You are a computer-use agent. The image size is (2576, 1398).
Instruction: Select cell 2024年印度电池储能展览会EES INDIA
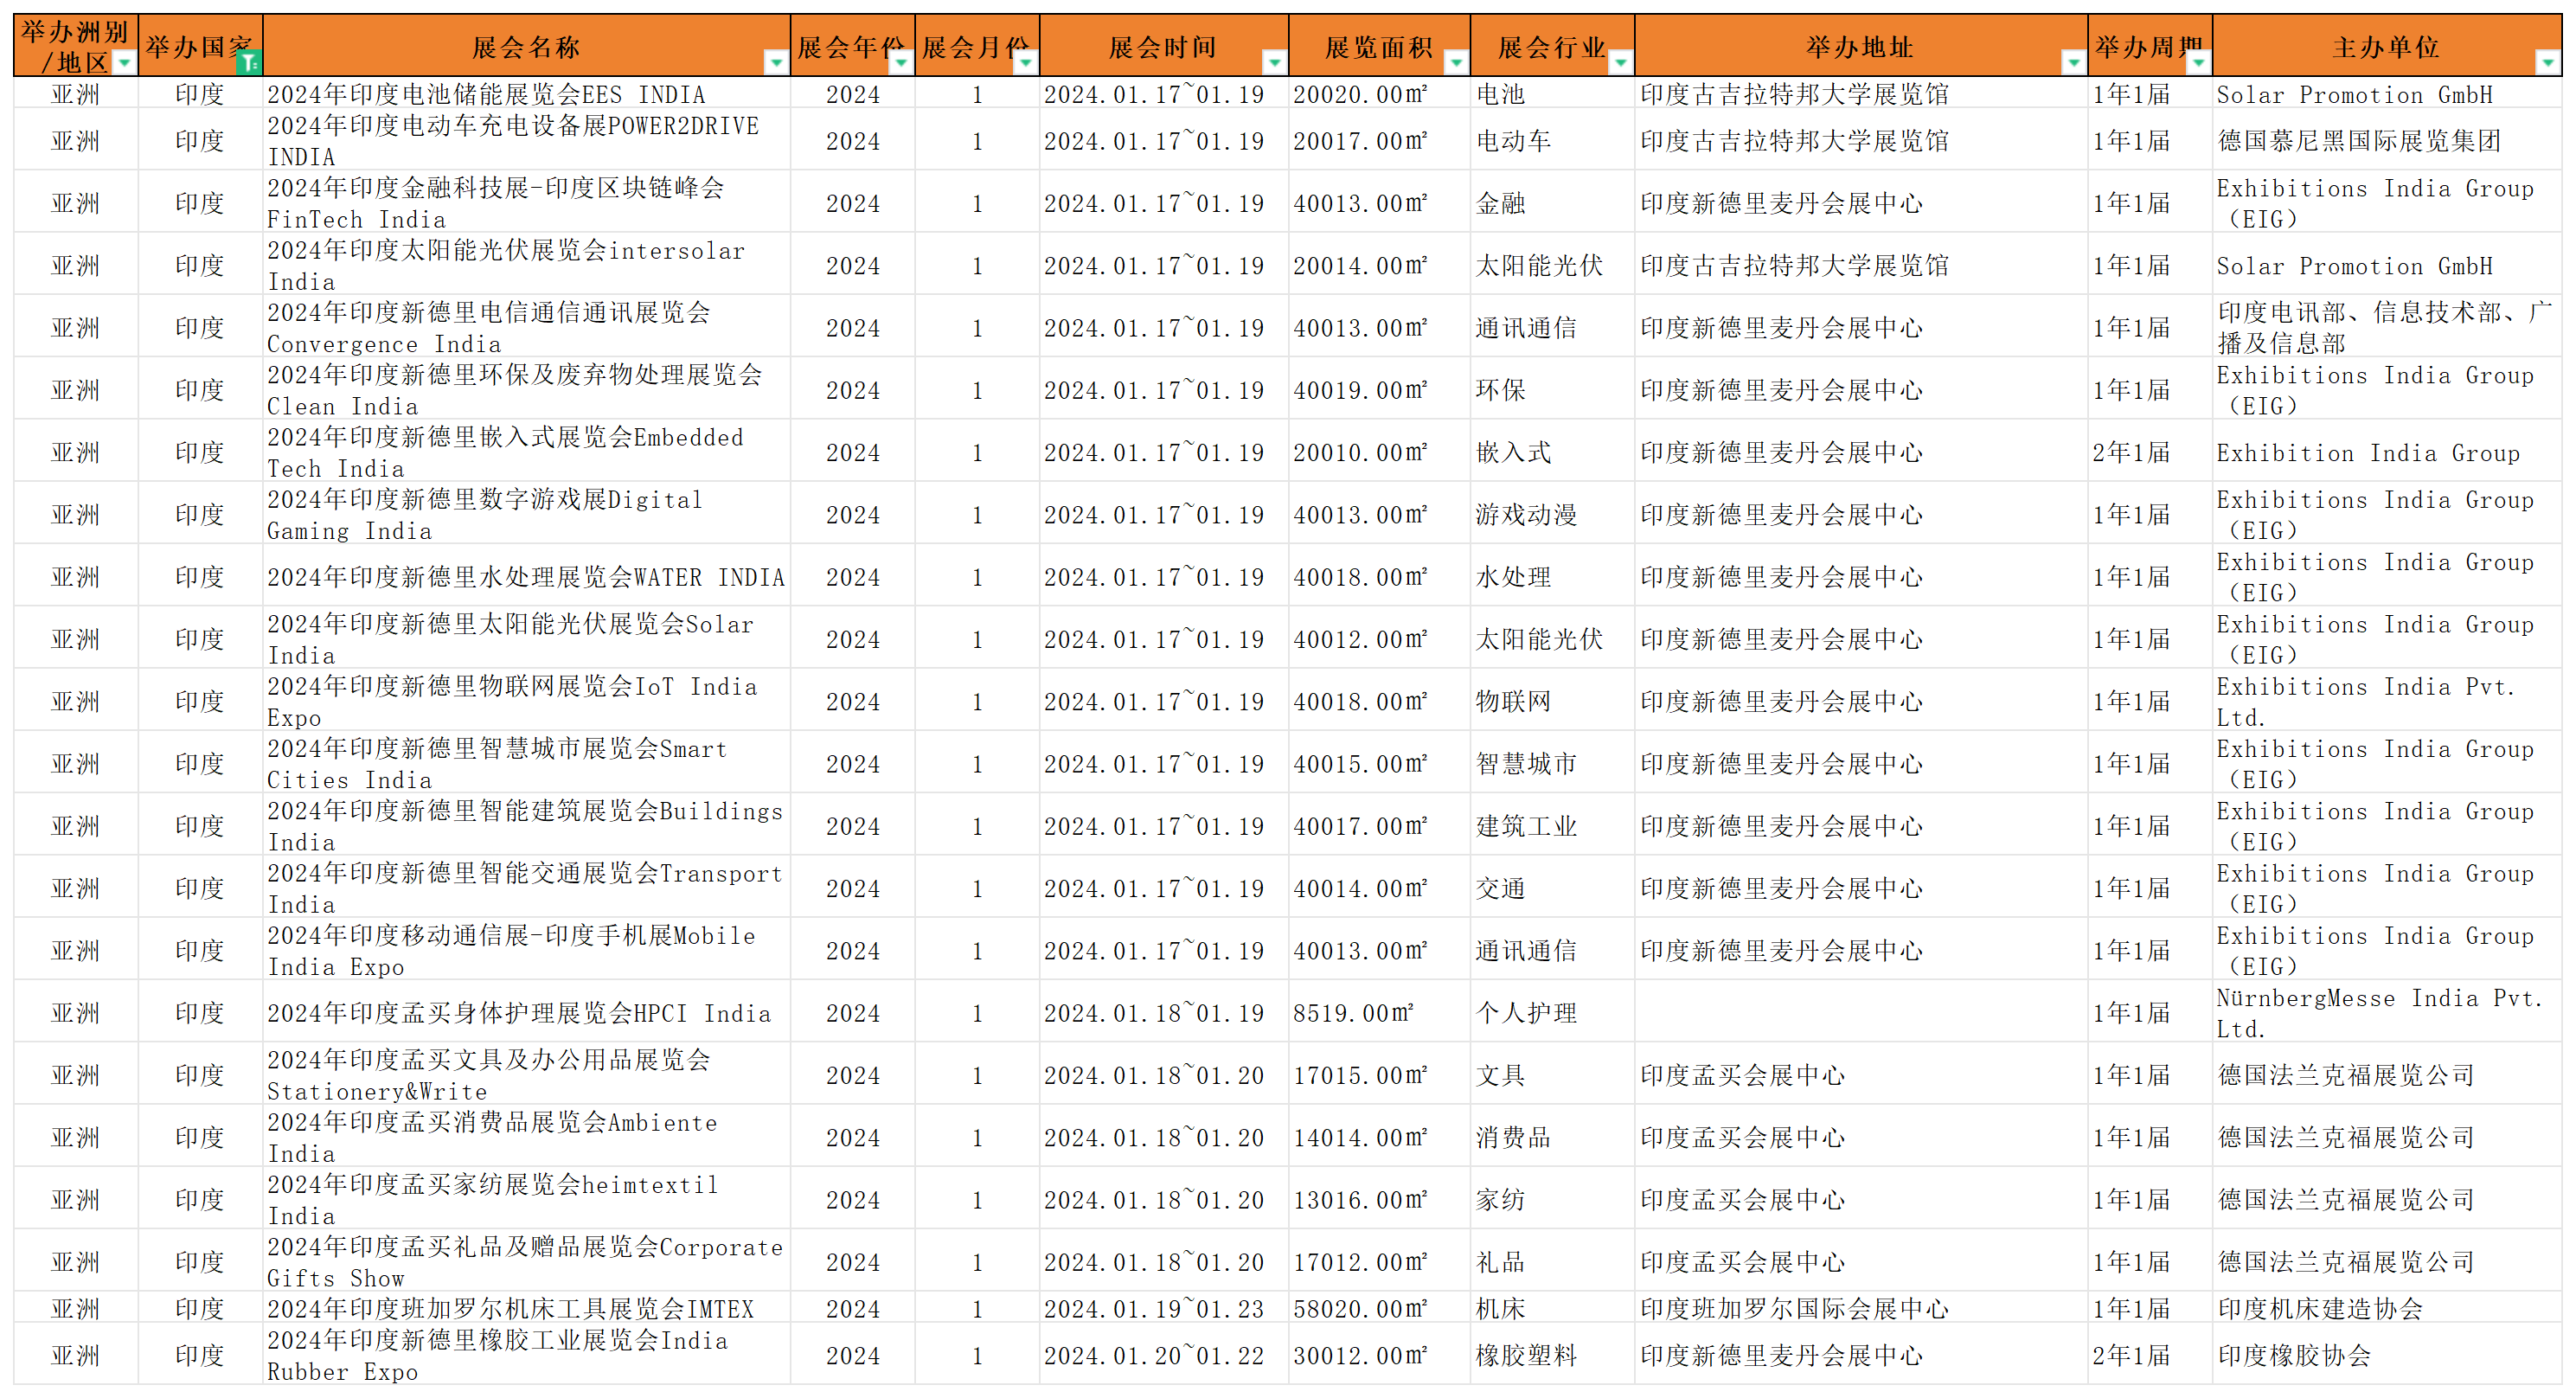click(x=527, y=93)
